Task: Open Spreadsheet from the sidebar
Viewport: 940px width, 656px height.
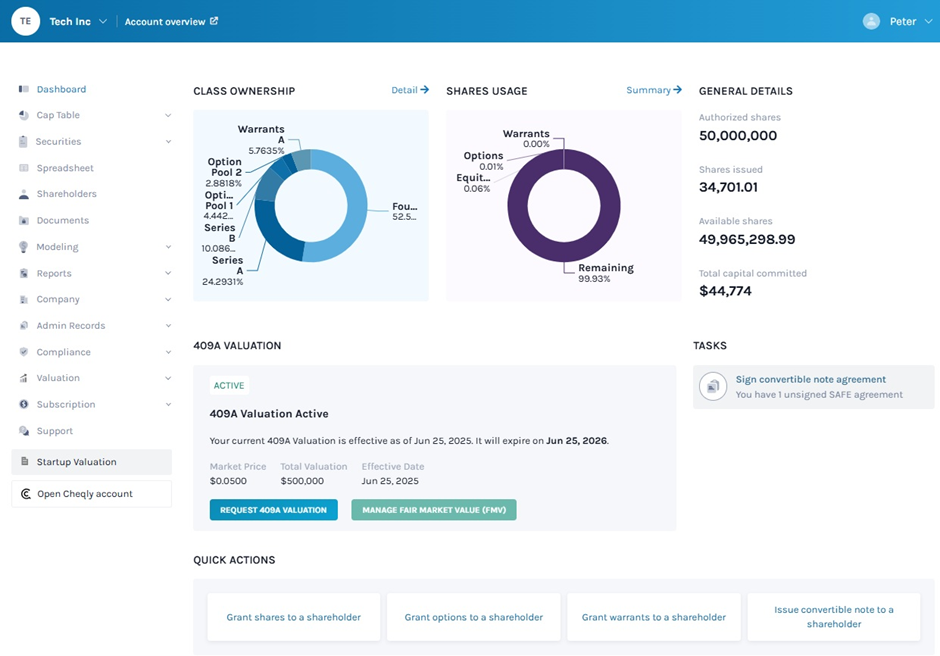Action: point(65,168)
